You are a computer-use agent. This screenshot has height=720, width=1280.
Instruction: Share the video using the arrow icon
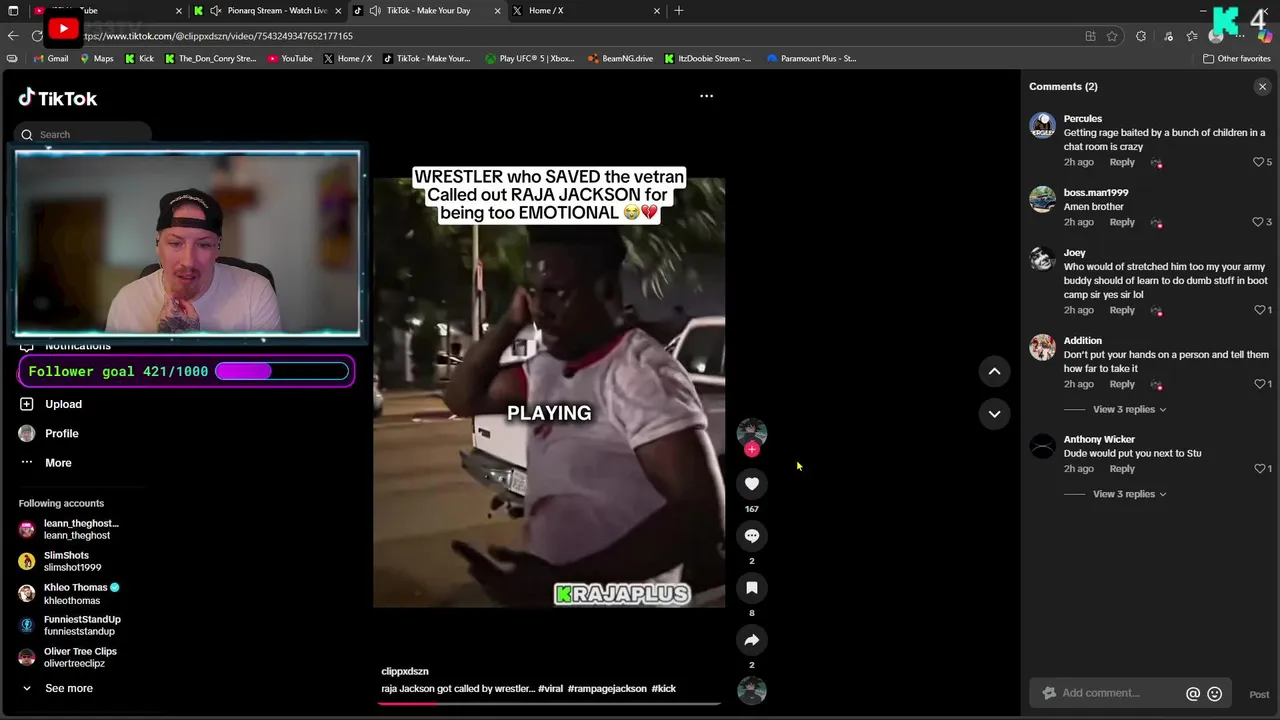(752, 640)
